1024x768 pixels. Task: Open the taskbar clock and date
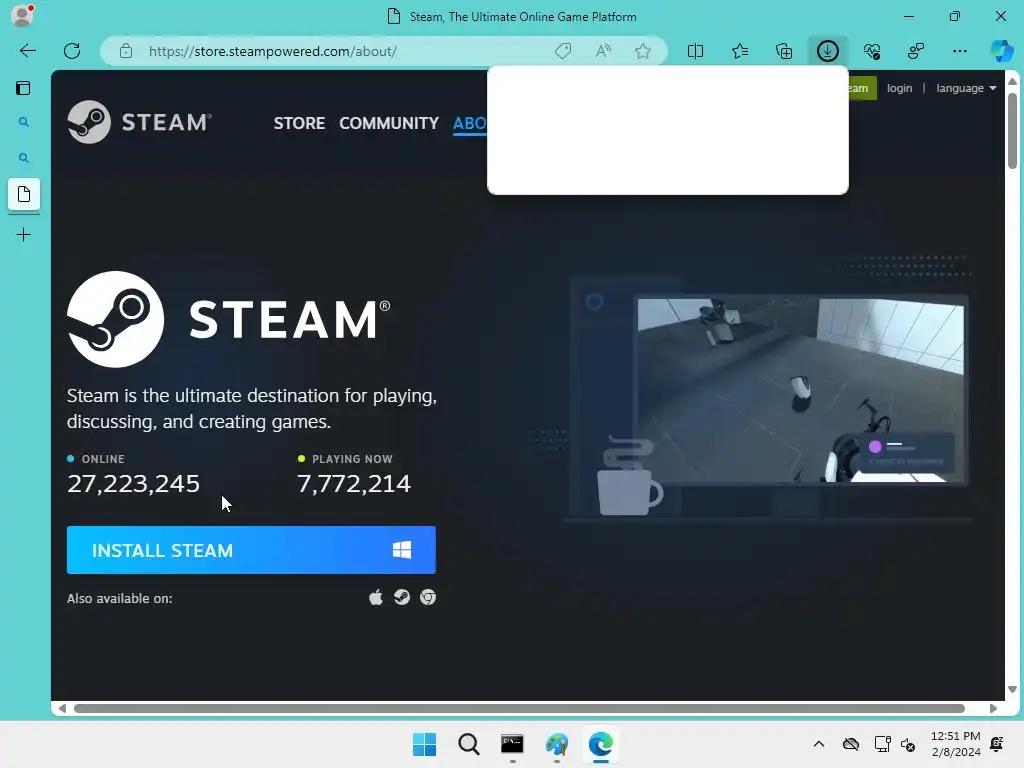point(955,744)
